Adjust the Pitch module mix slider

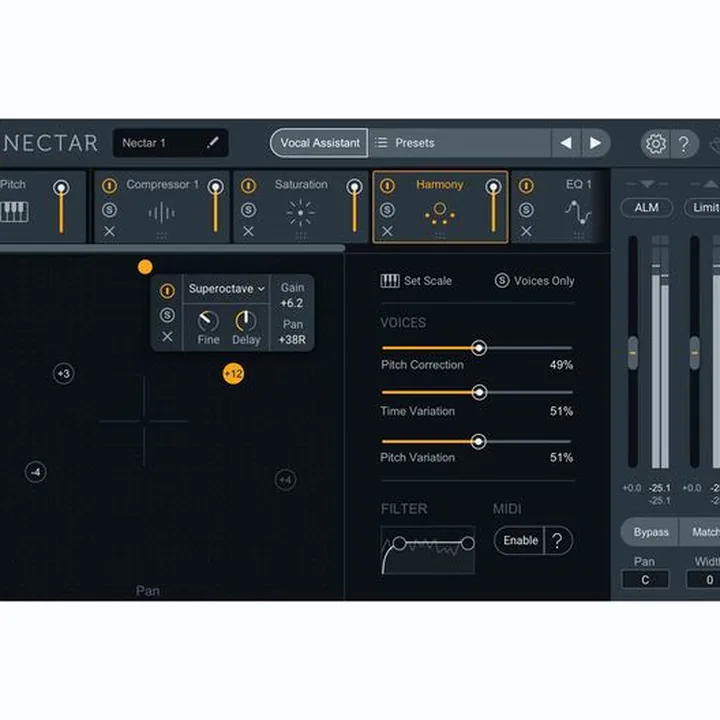[x=61, y=207]
